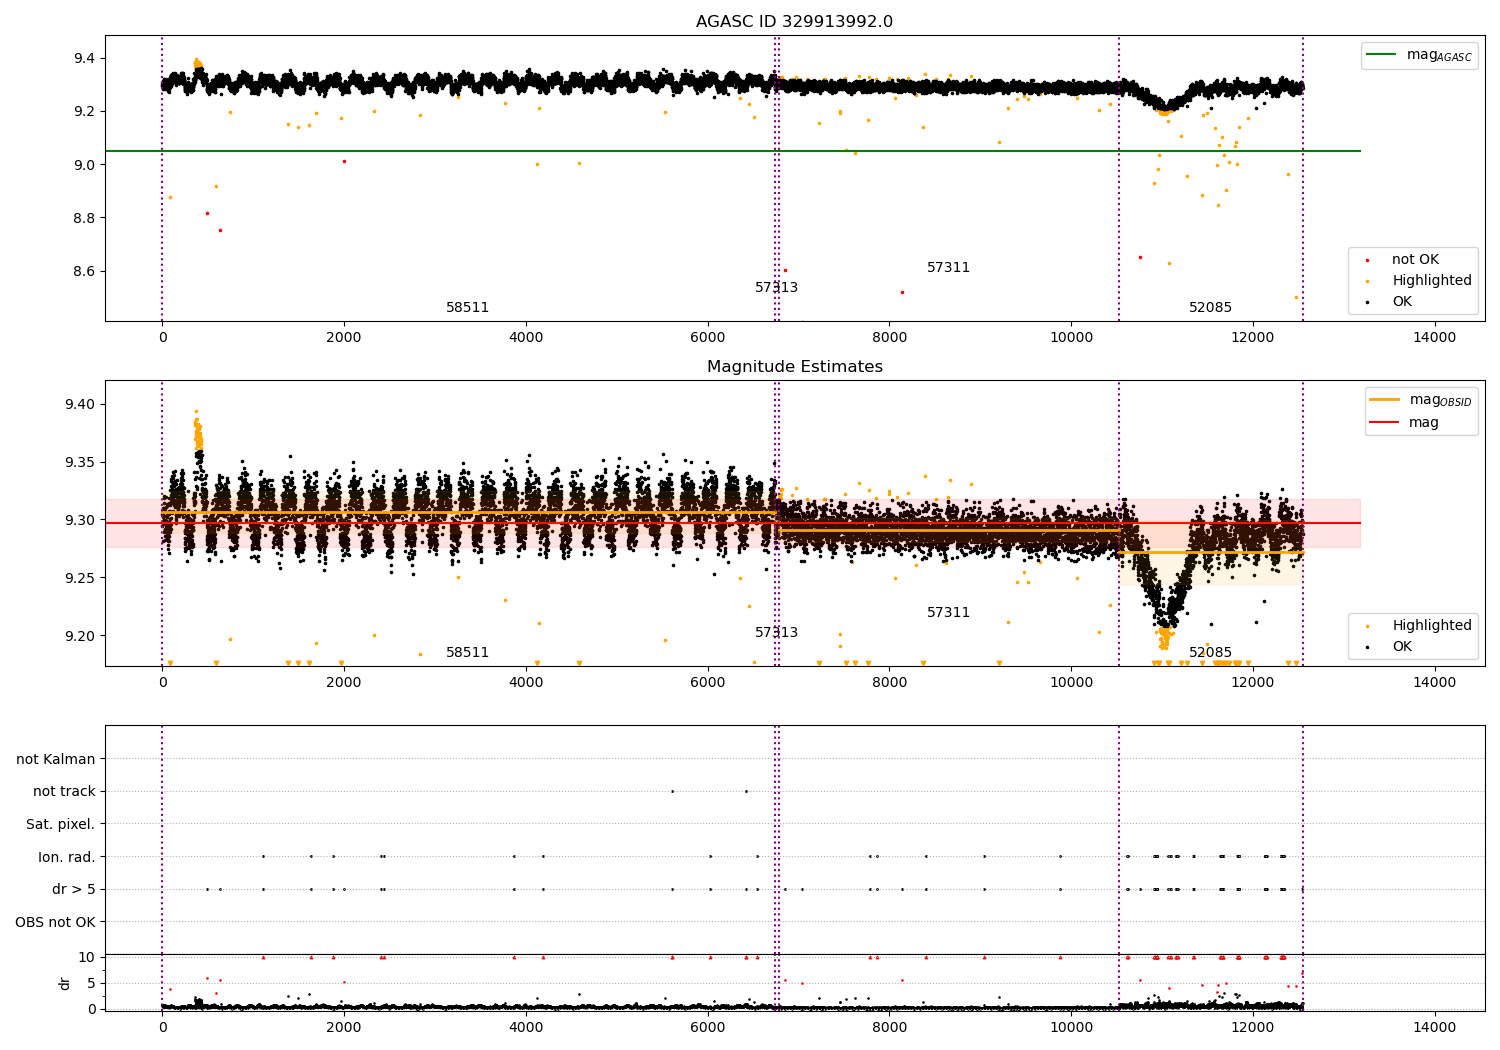Click the AGASC ID 329913992.0 plot title
Image resolution: width=1500 pixels, height=1050 pixels.
(794, 22)
